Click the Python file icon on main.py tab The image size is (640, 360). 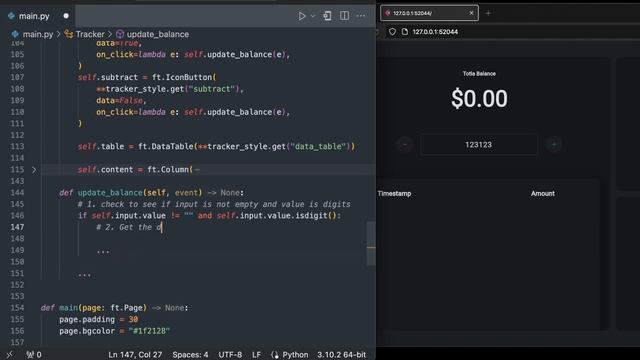coord(11,16)
